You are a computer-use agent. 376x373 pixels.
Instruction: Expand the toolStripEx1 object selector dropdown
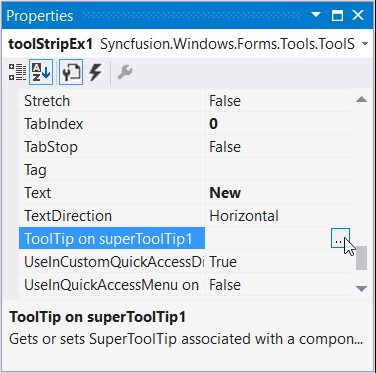click(365, 44)
